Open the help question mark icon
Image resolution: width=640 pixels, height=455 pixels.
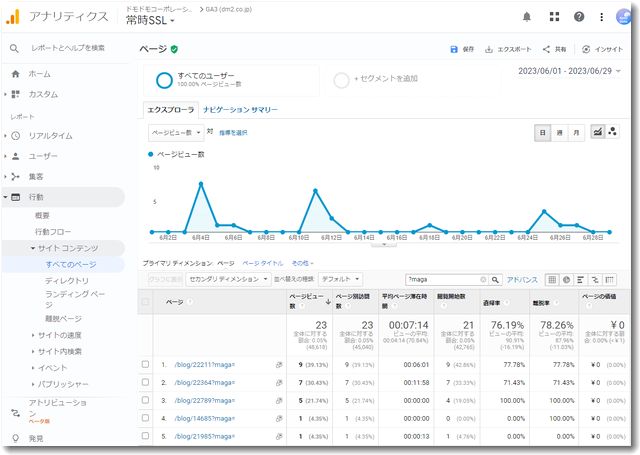pyautogui.click(x=579, y=17)
